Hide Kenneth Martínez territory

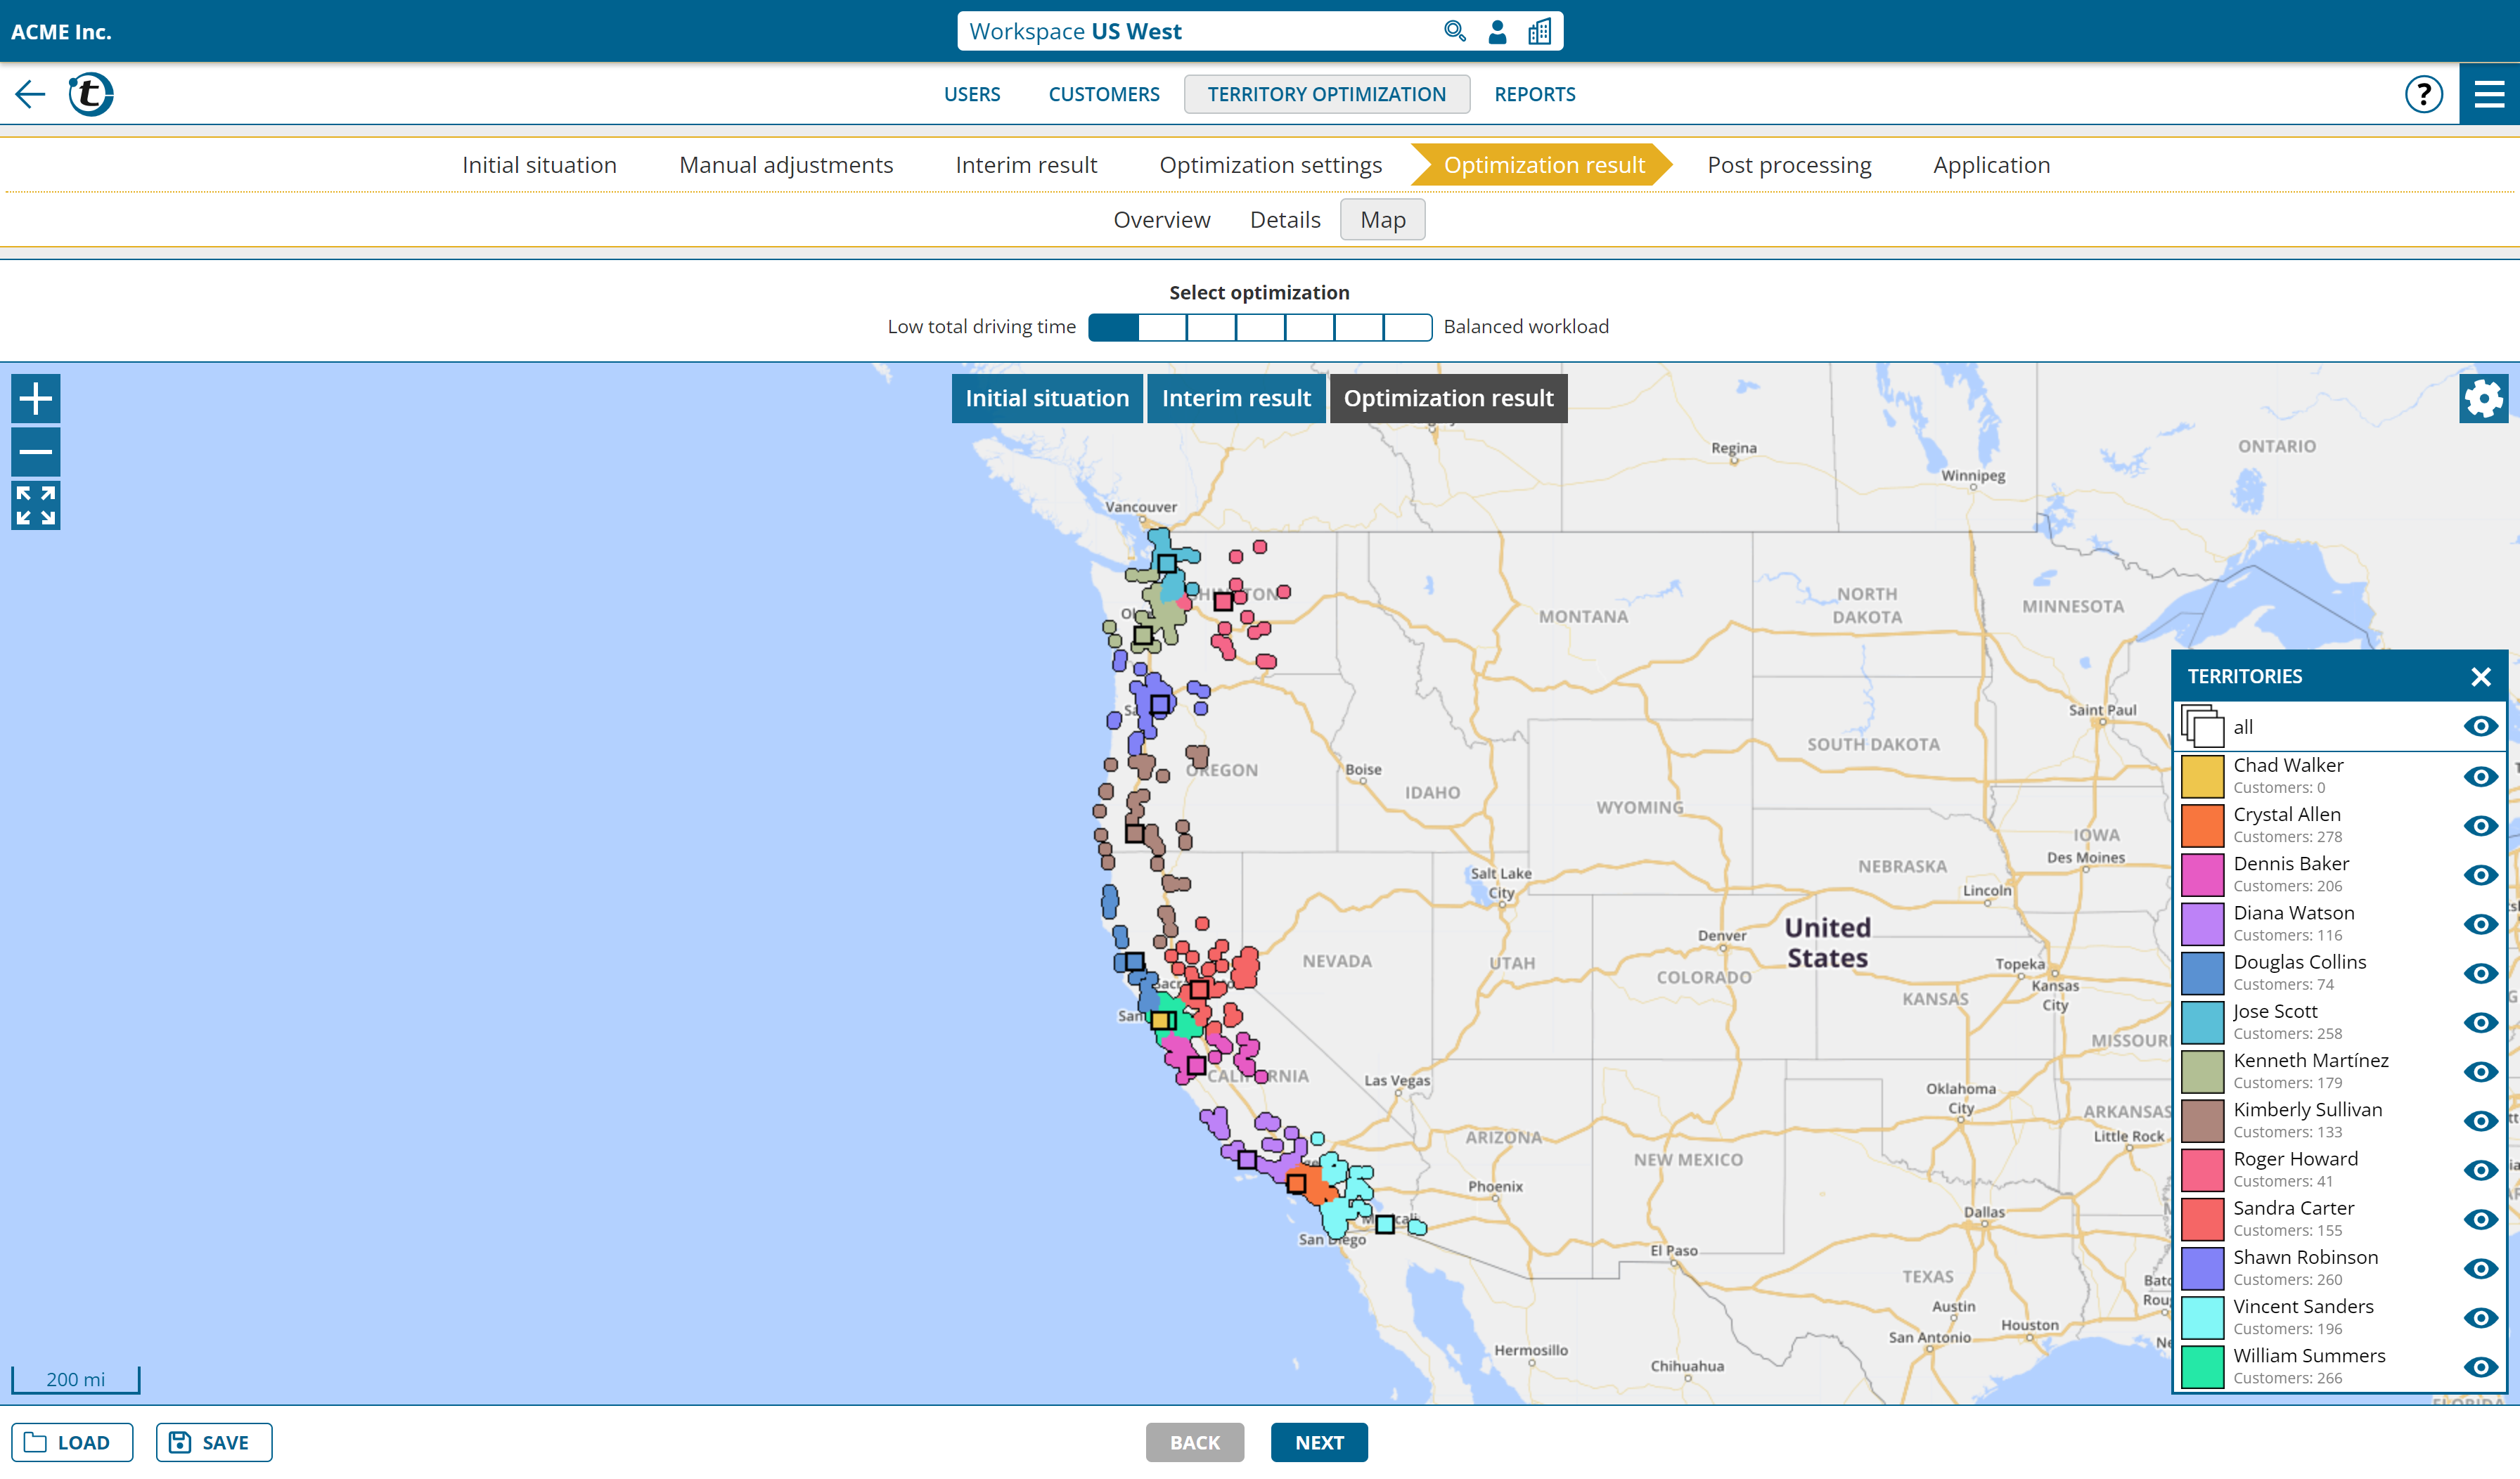click(x=2480, y=1071)
